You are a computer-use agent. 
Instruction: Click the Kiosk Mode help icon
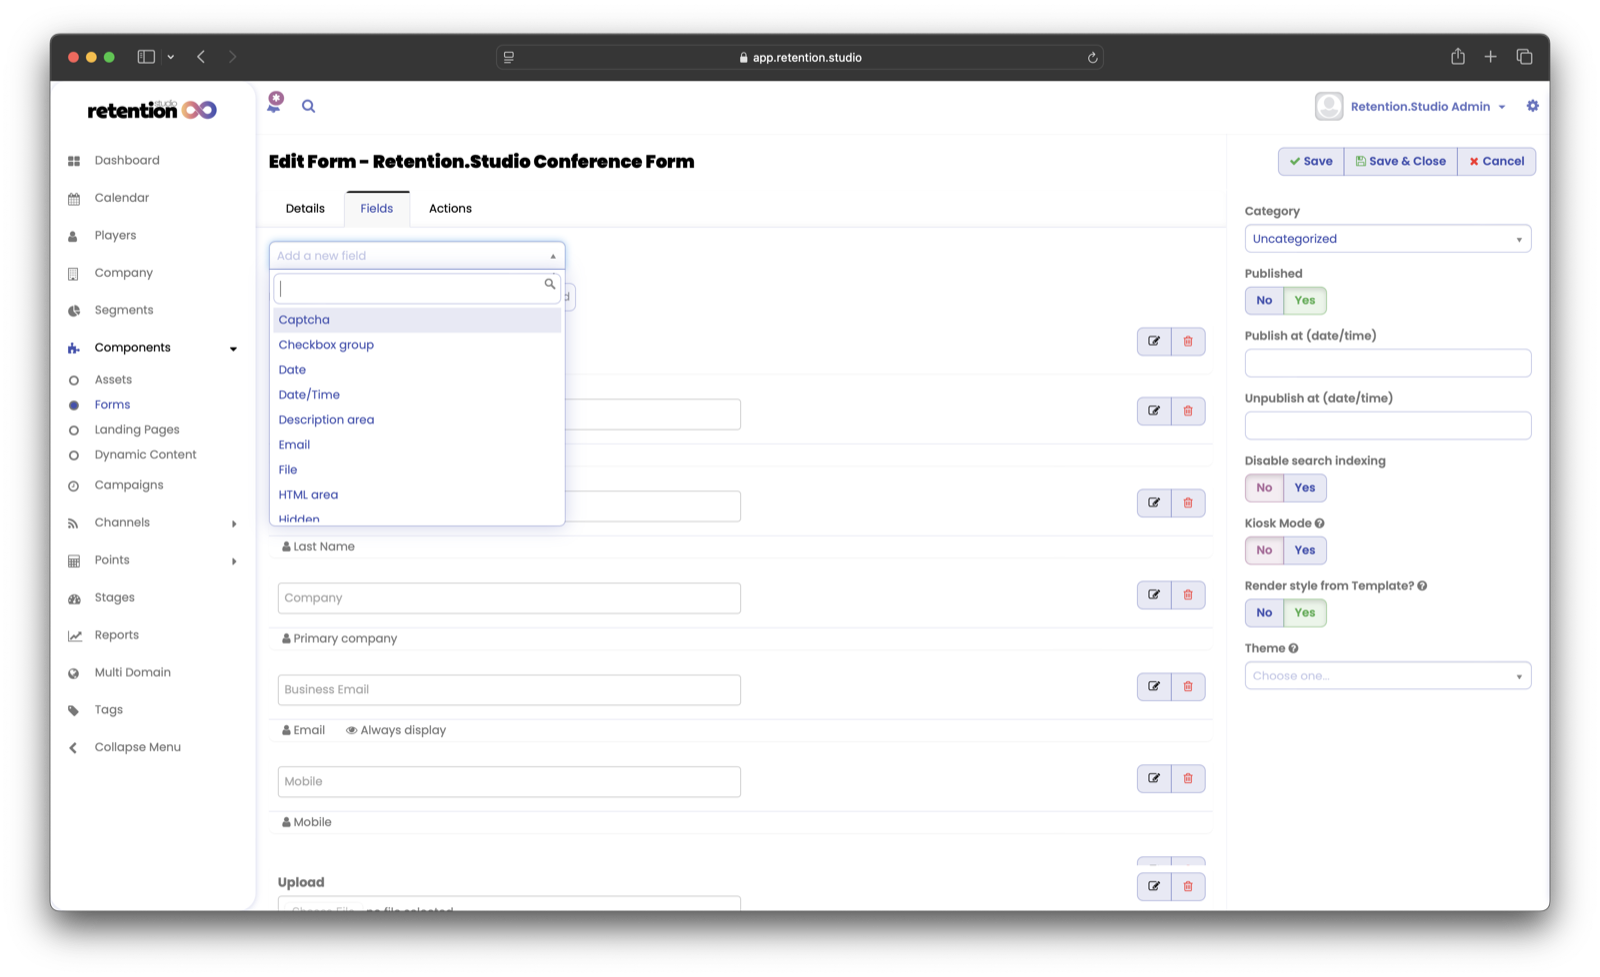1320,523
